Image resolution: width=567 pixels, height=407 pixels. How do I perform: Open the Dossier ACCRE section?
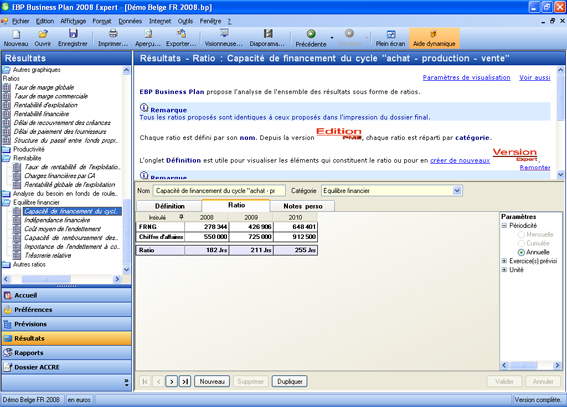coord(67,367)
